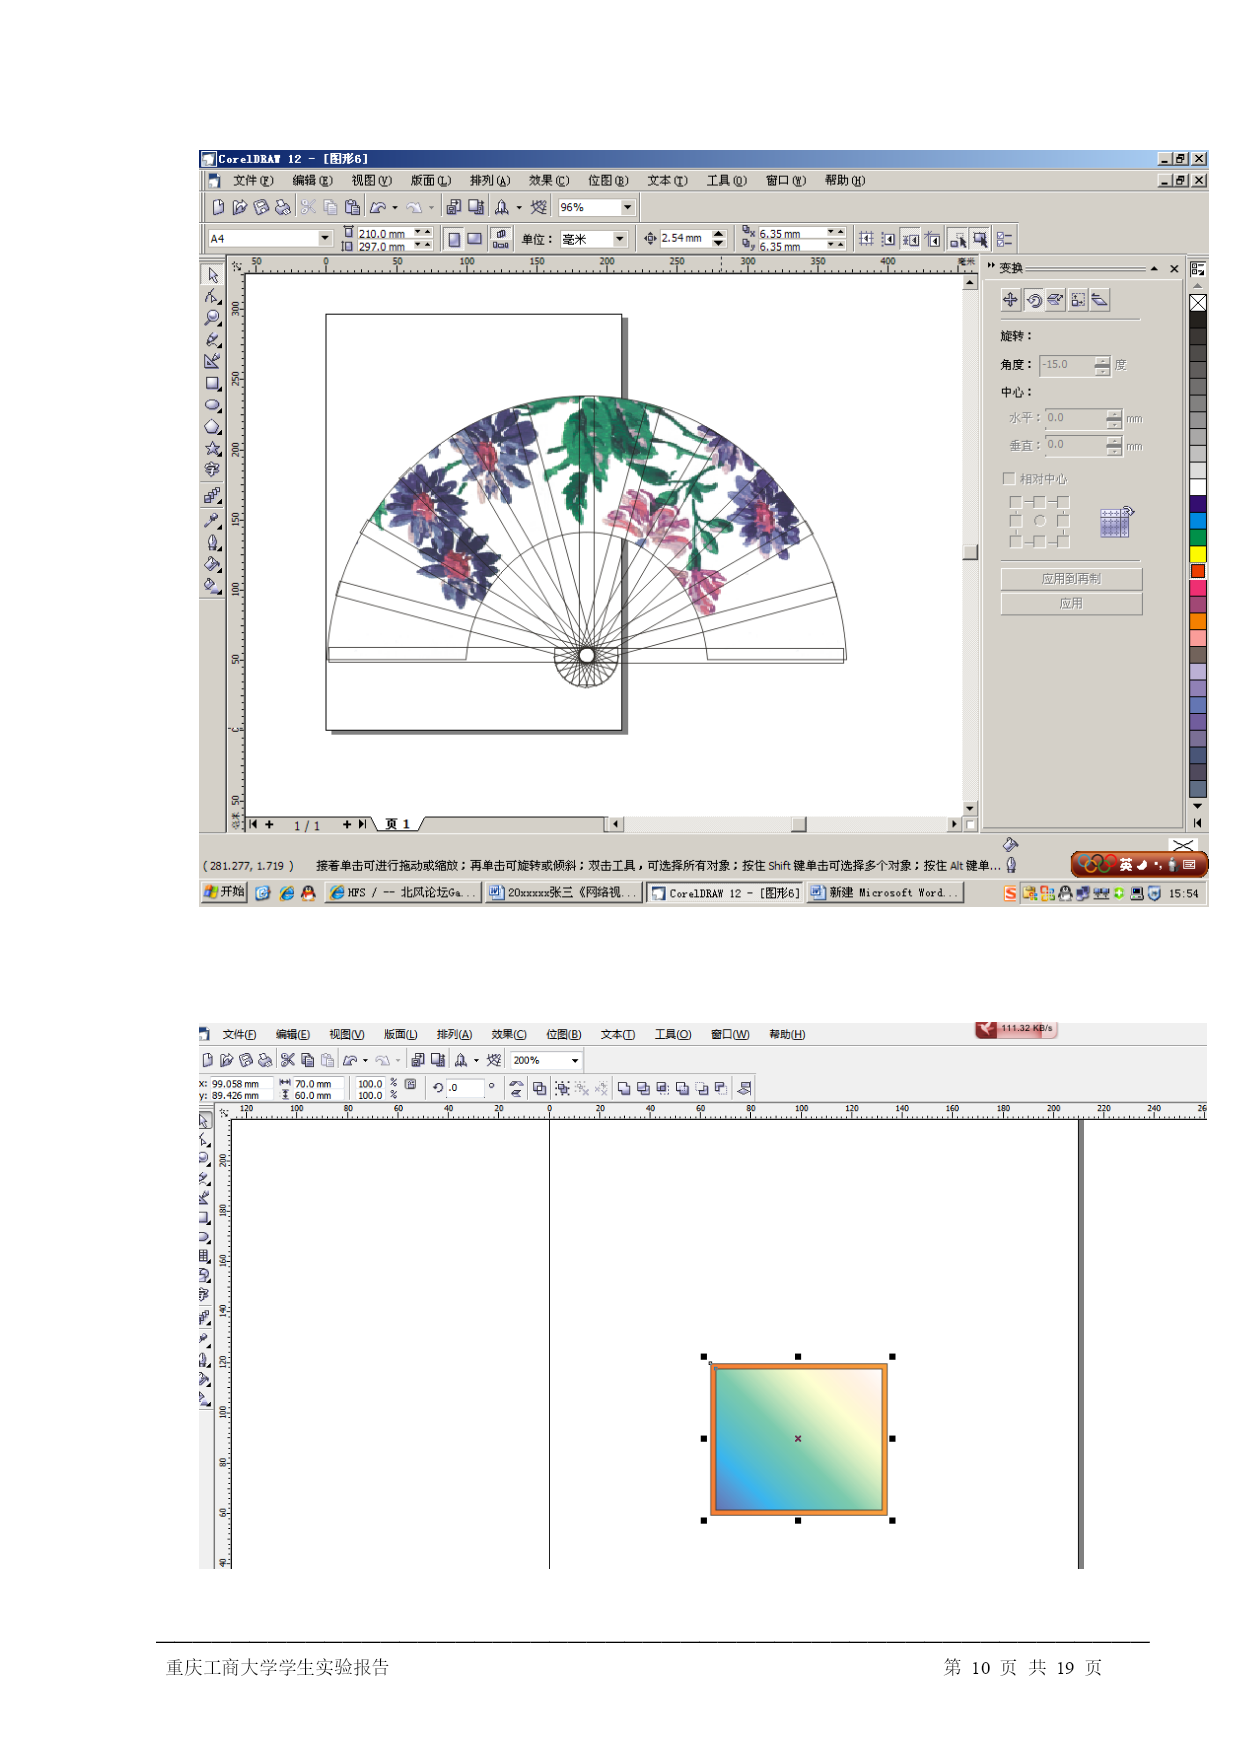
Task: Collapse the Transform docker with arrow
Action: point(1154,268)
